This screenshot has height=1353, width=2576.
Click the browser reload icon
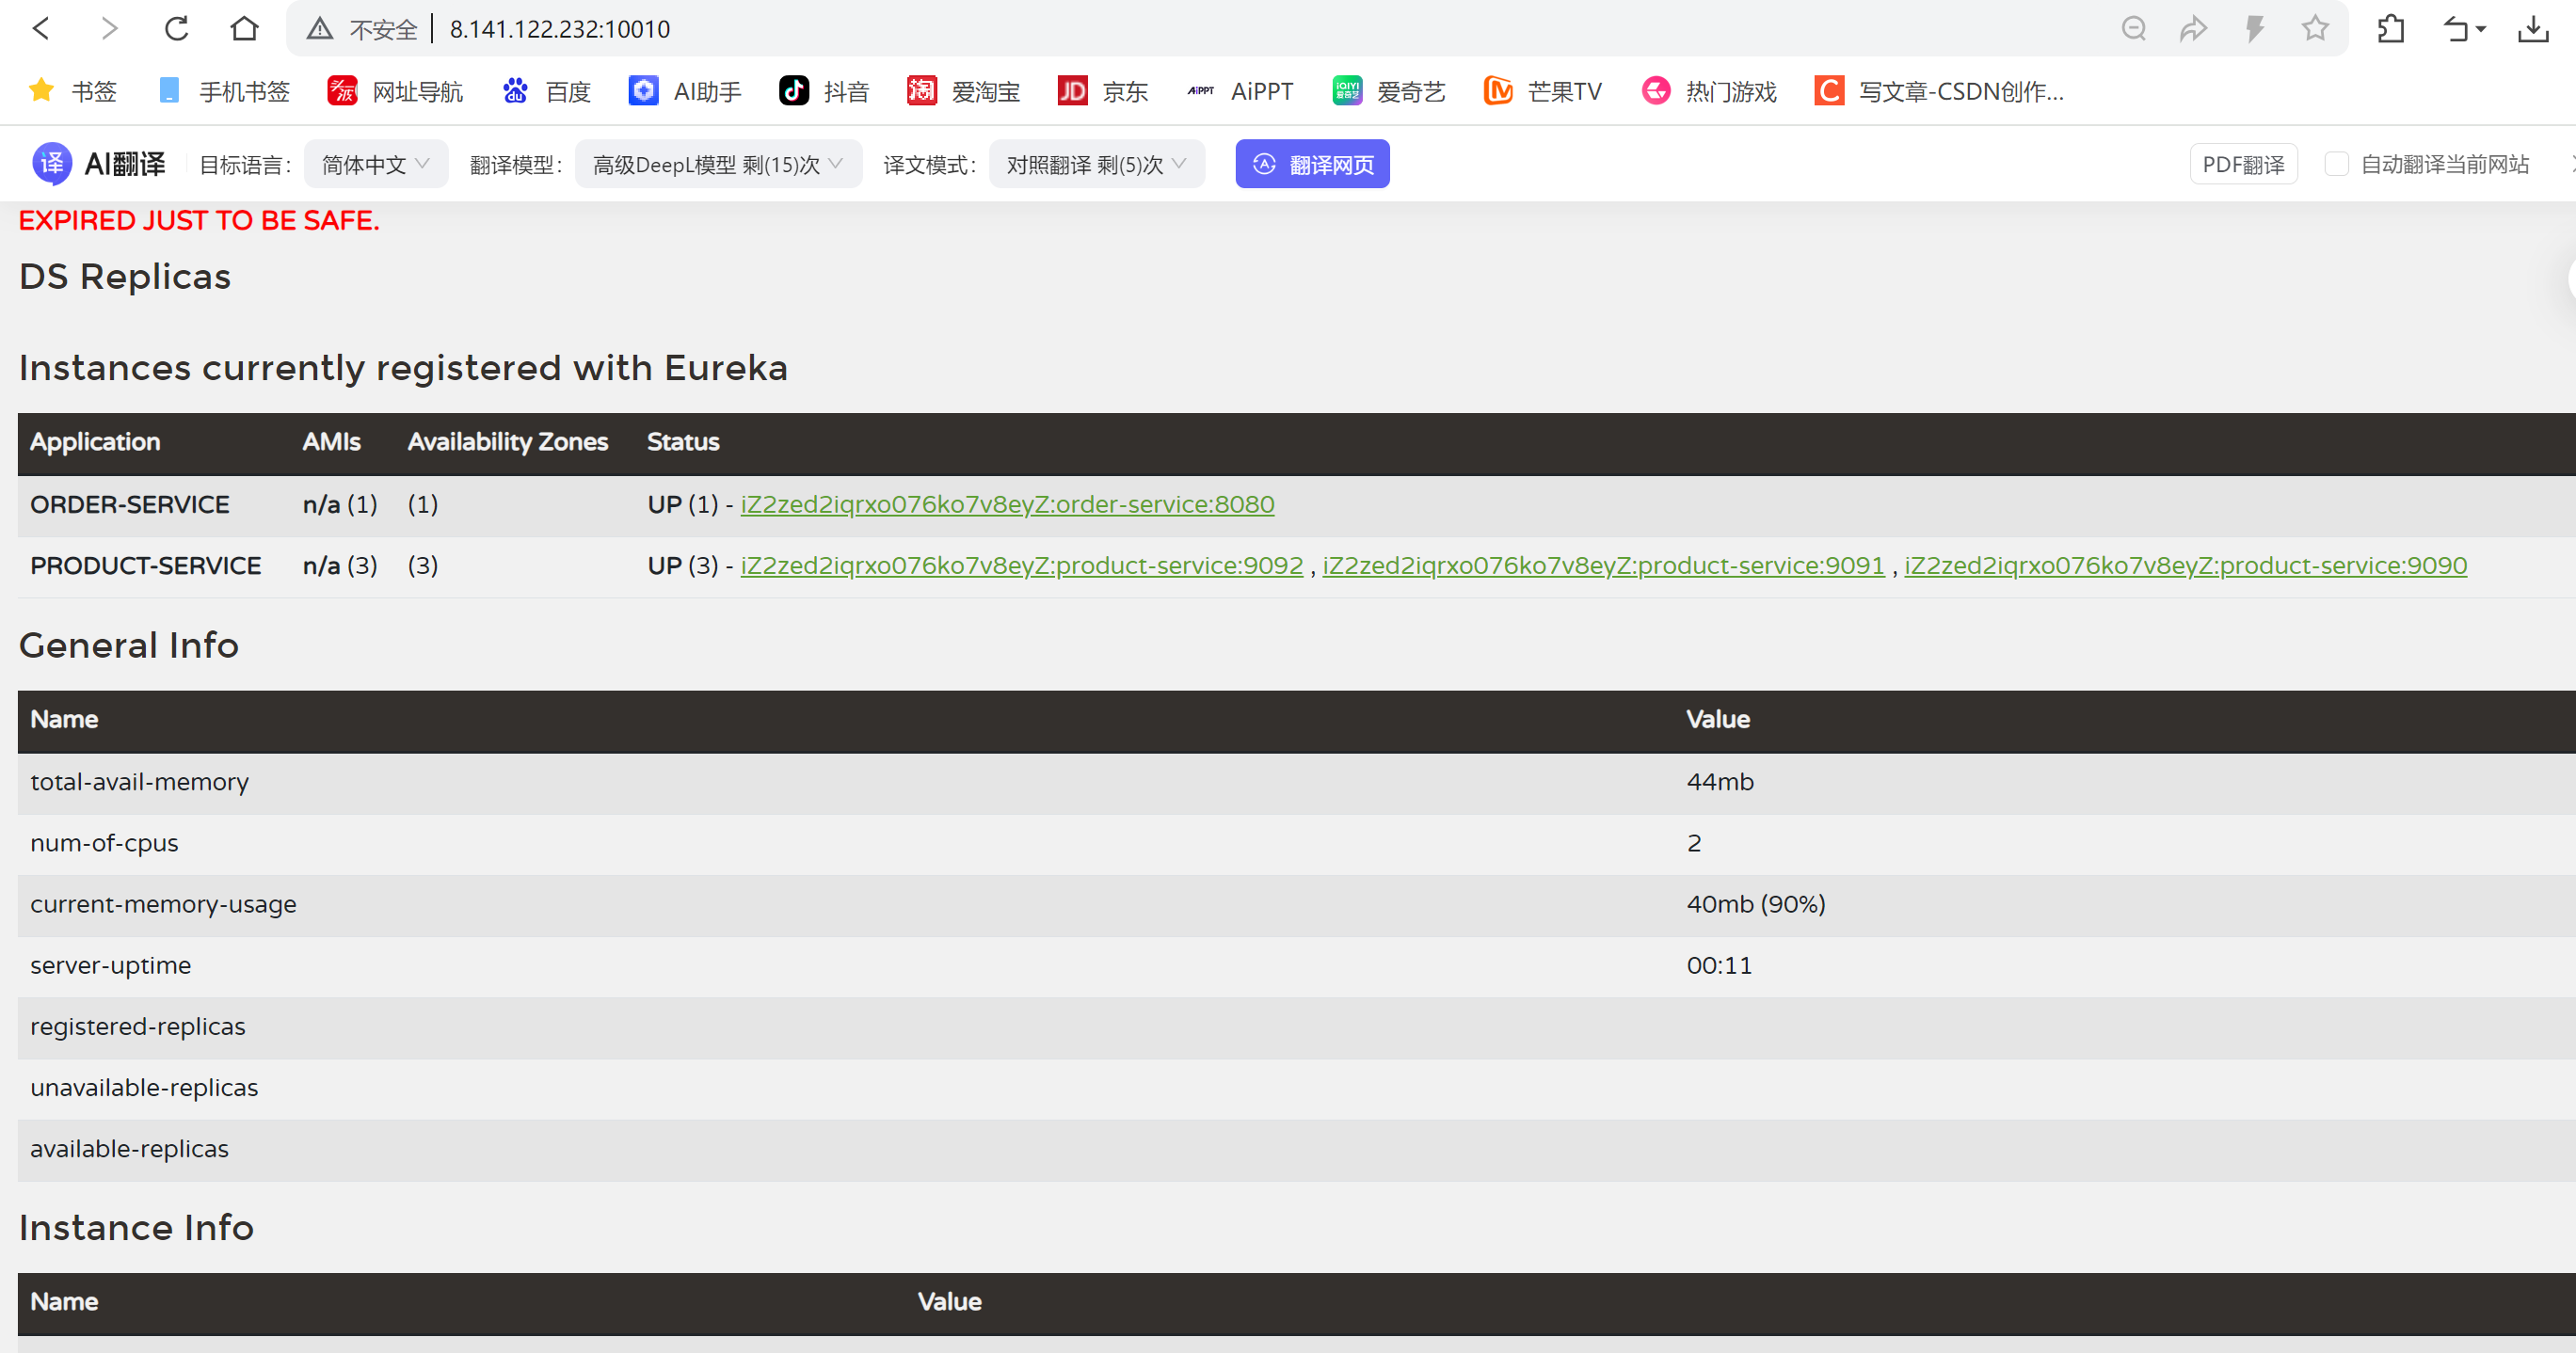pyautogui.click(x=177, y=29)
